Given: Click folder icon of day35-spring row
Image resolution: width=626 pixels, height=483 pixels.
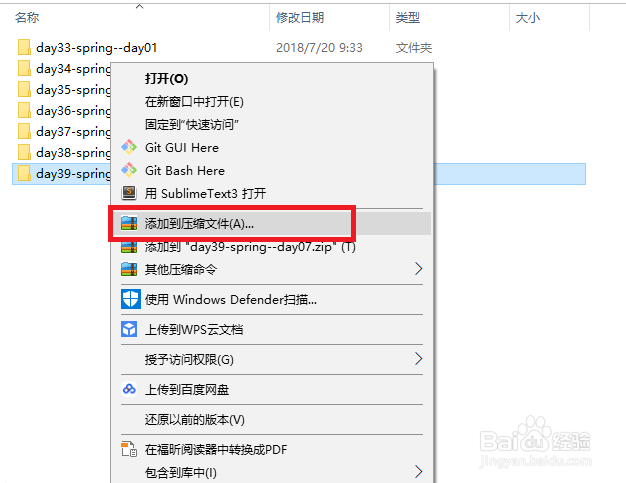Looking at the screenshot, I should click(x=24, y=89).
